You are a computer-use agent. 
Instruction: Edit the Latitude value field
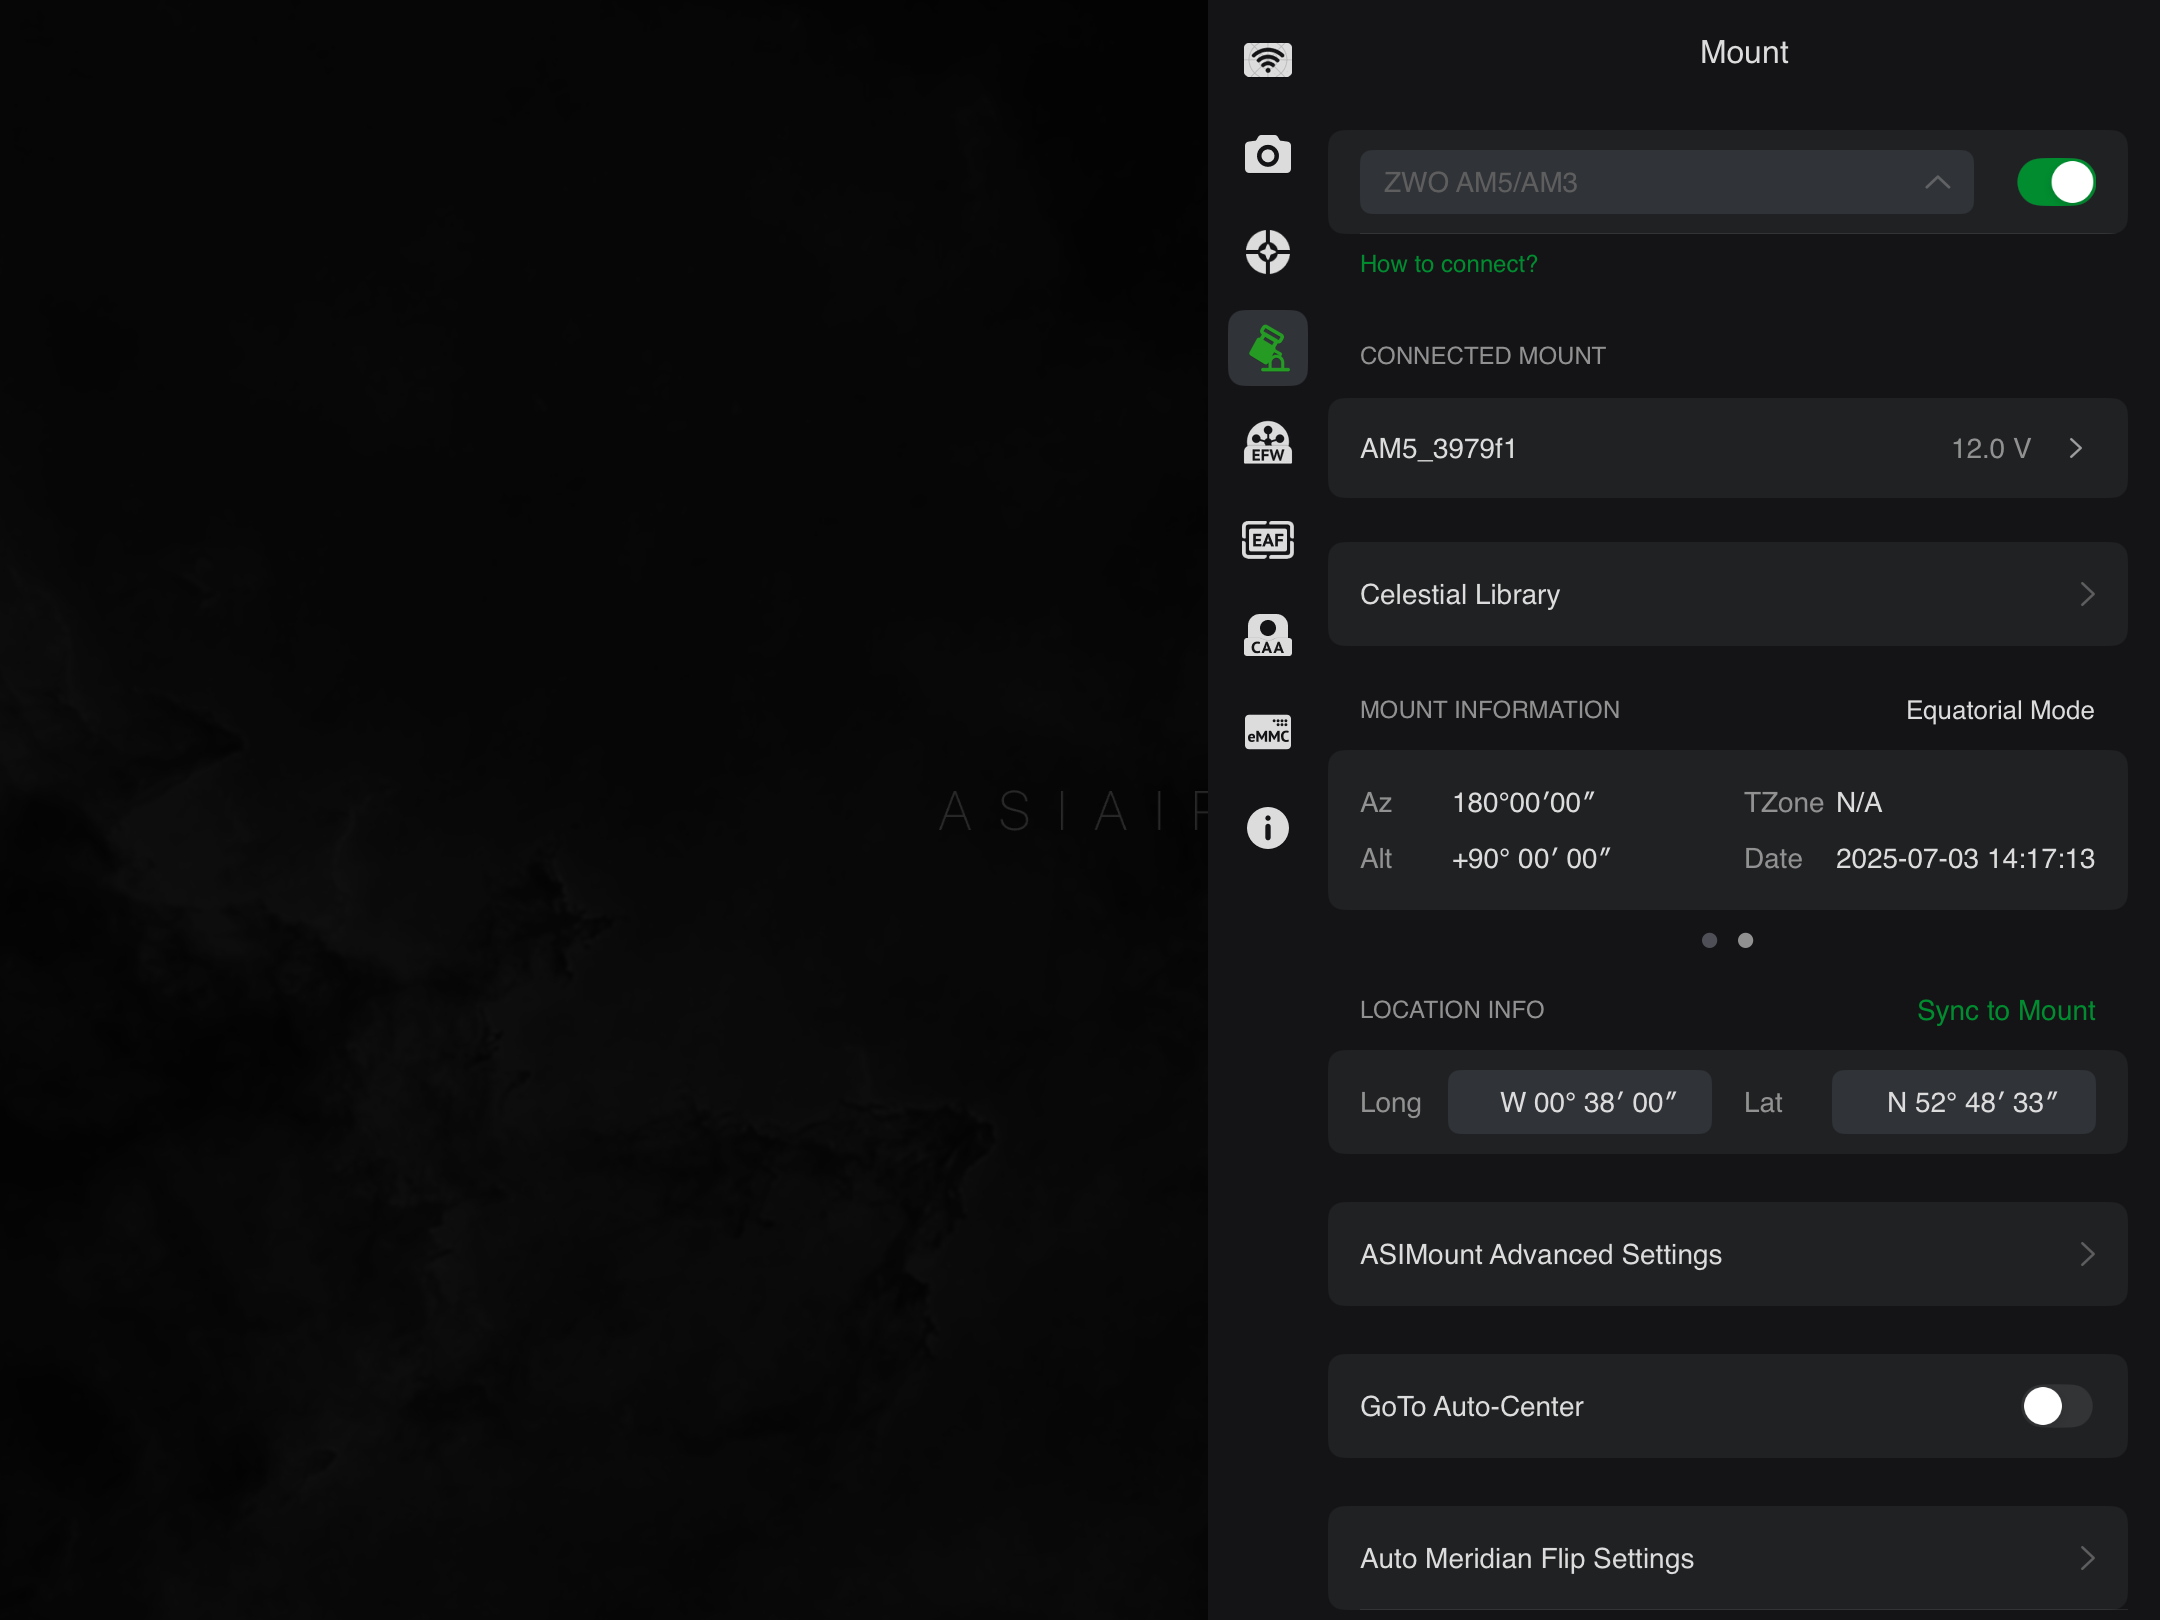pos(1963,1102)
